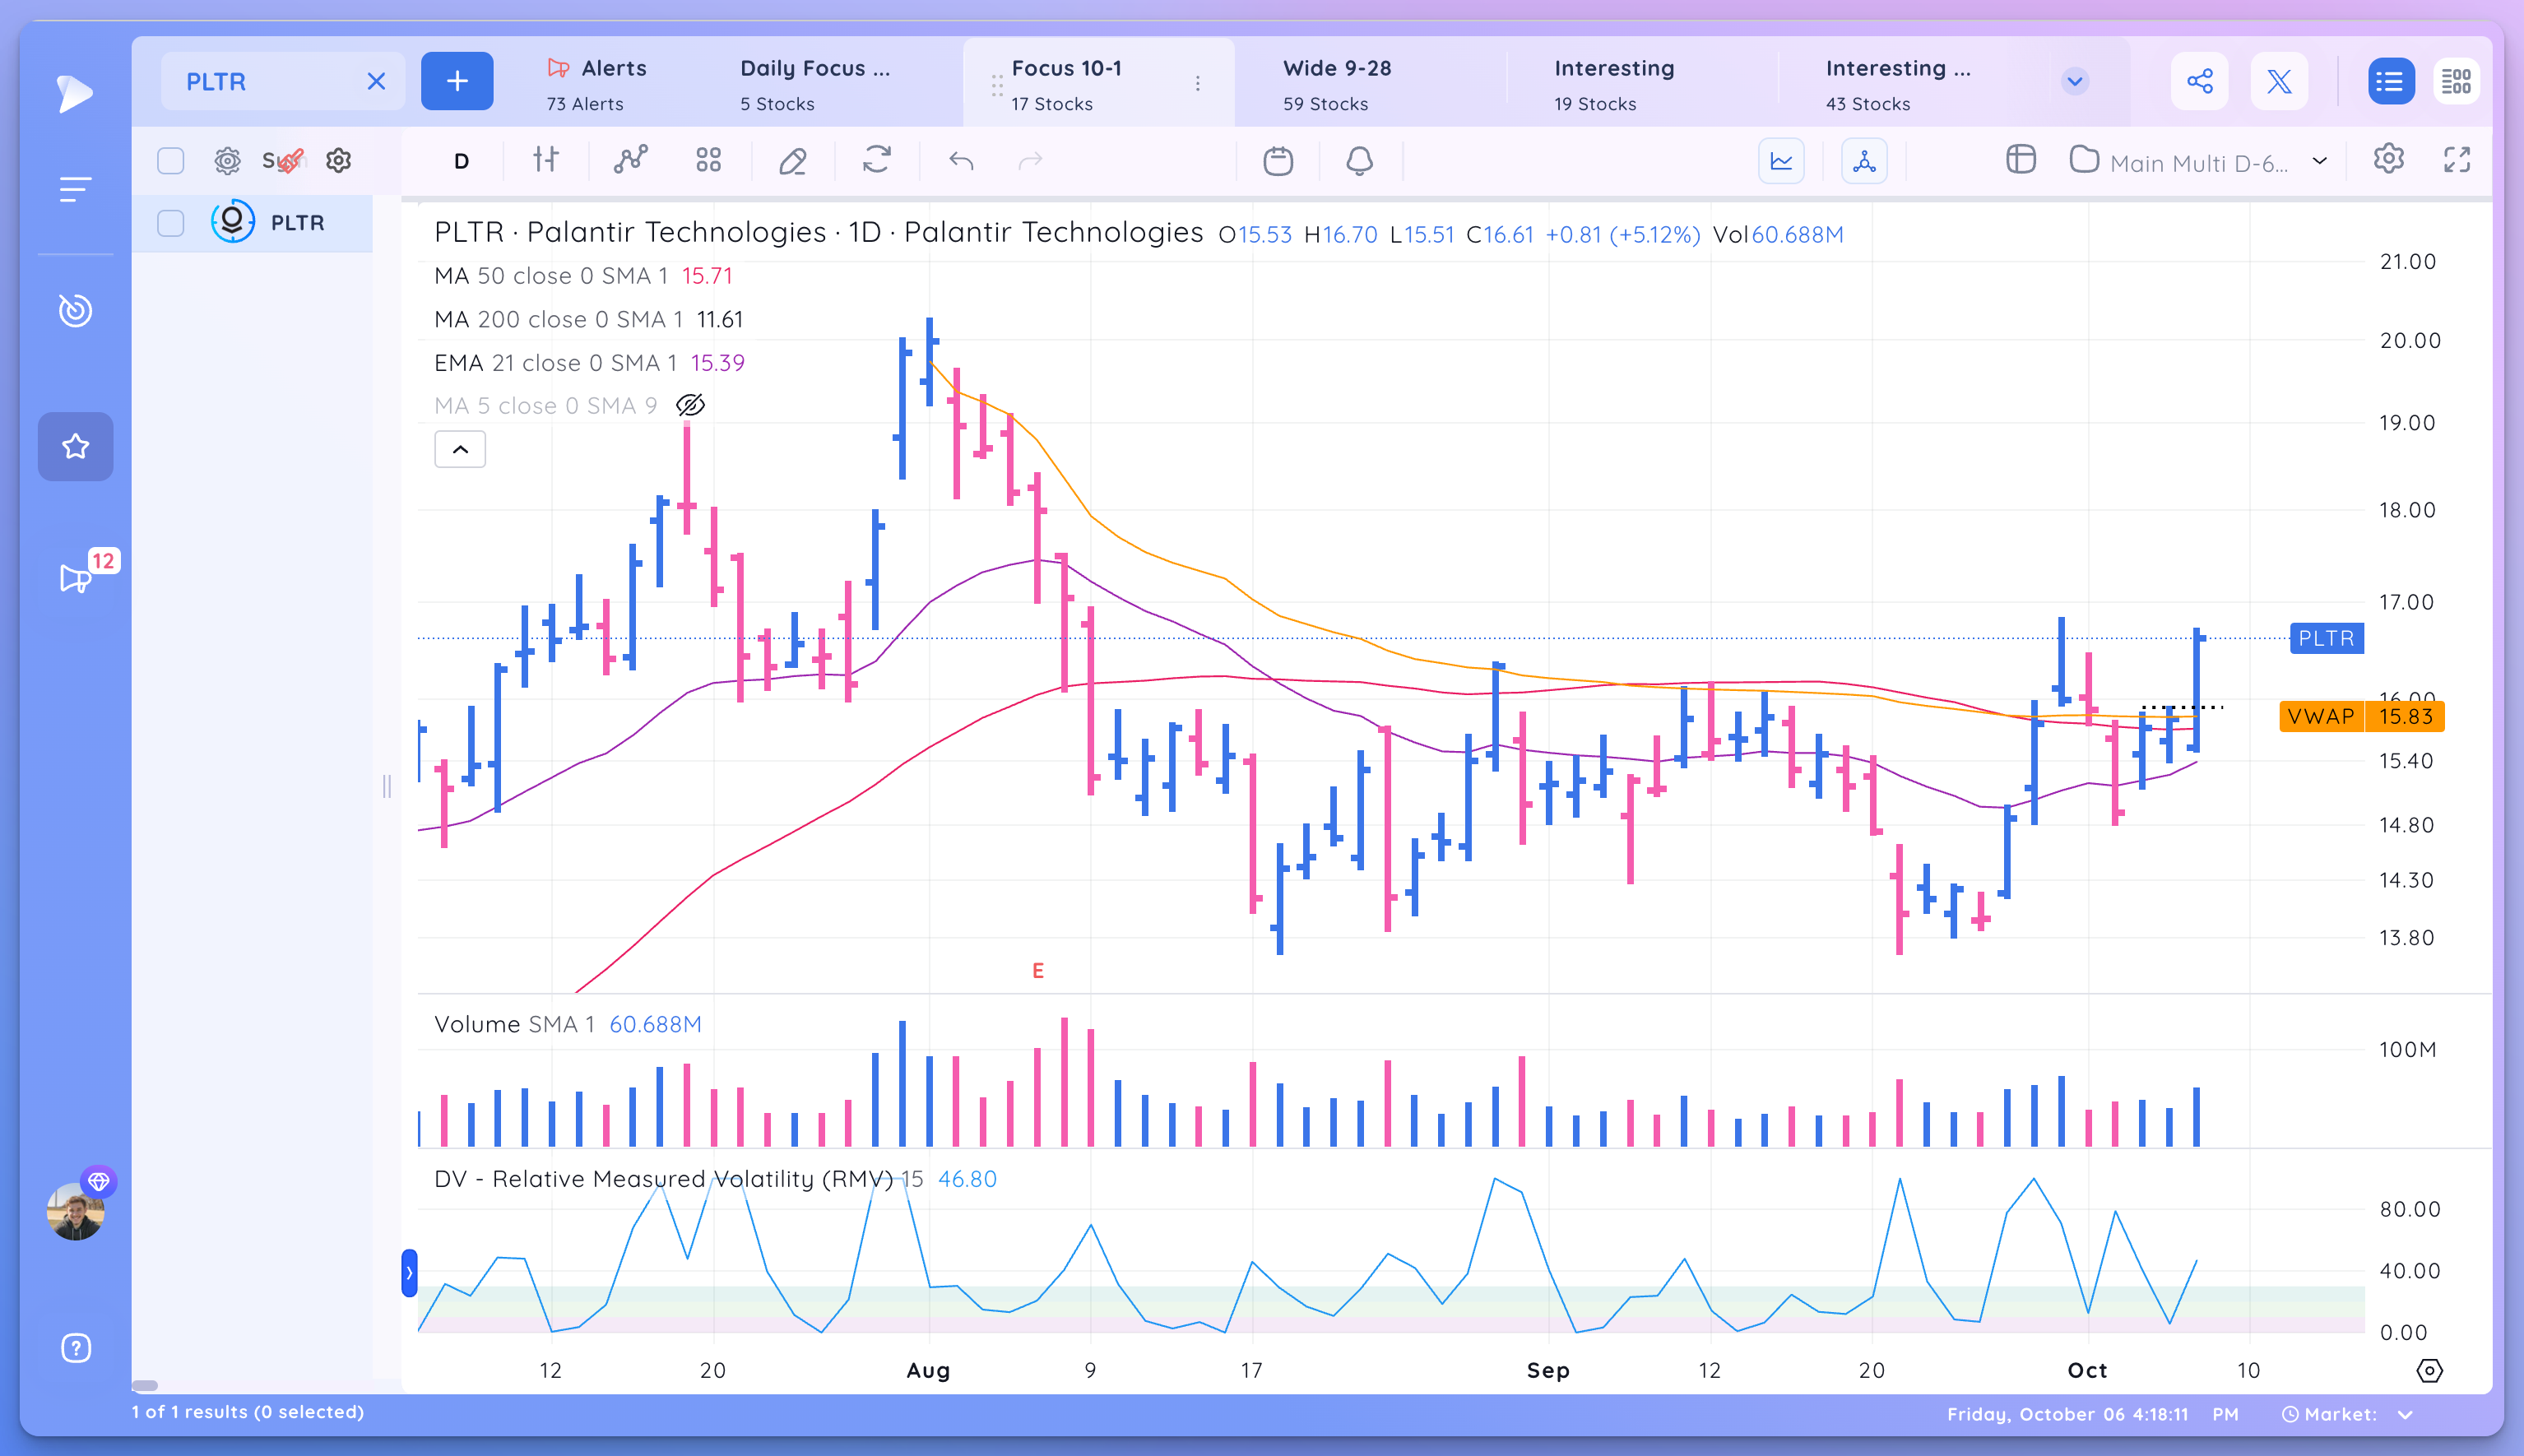Open the Alerts list tab
2524x1456 pixels.
(598, 84)
